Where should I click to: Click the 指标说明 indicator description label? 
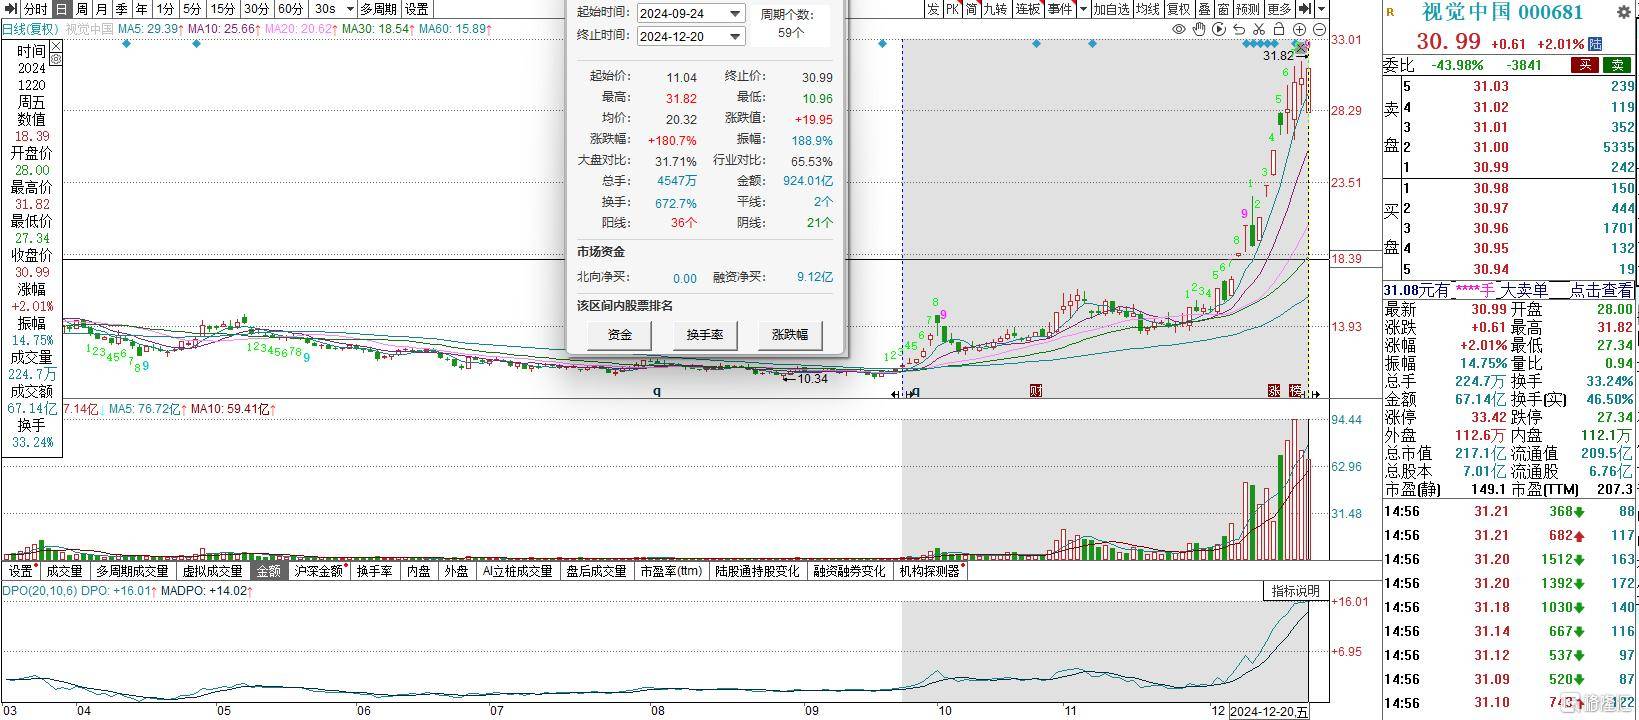click(1295, 591)
